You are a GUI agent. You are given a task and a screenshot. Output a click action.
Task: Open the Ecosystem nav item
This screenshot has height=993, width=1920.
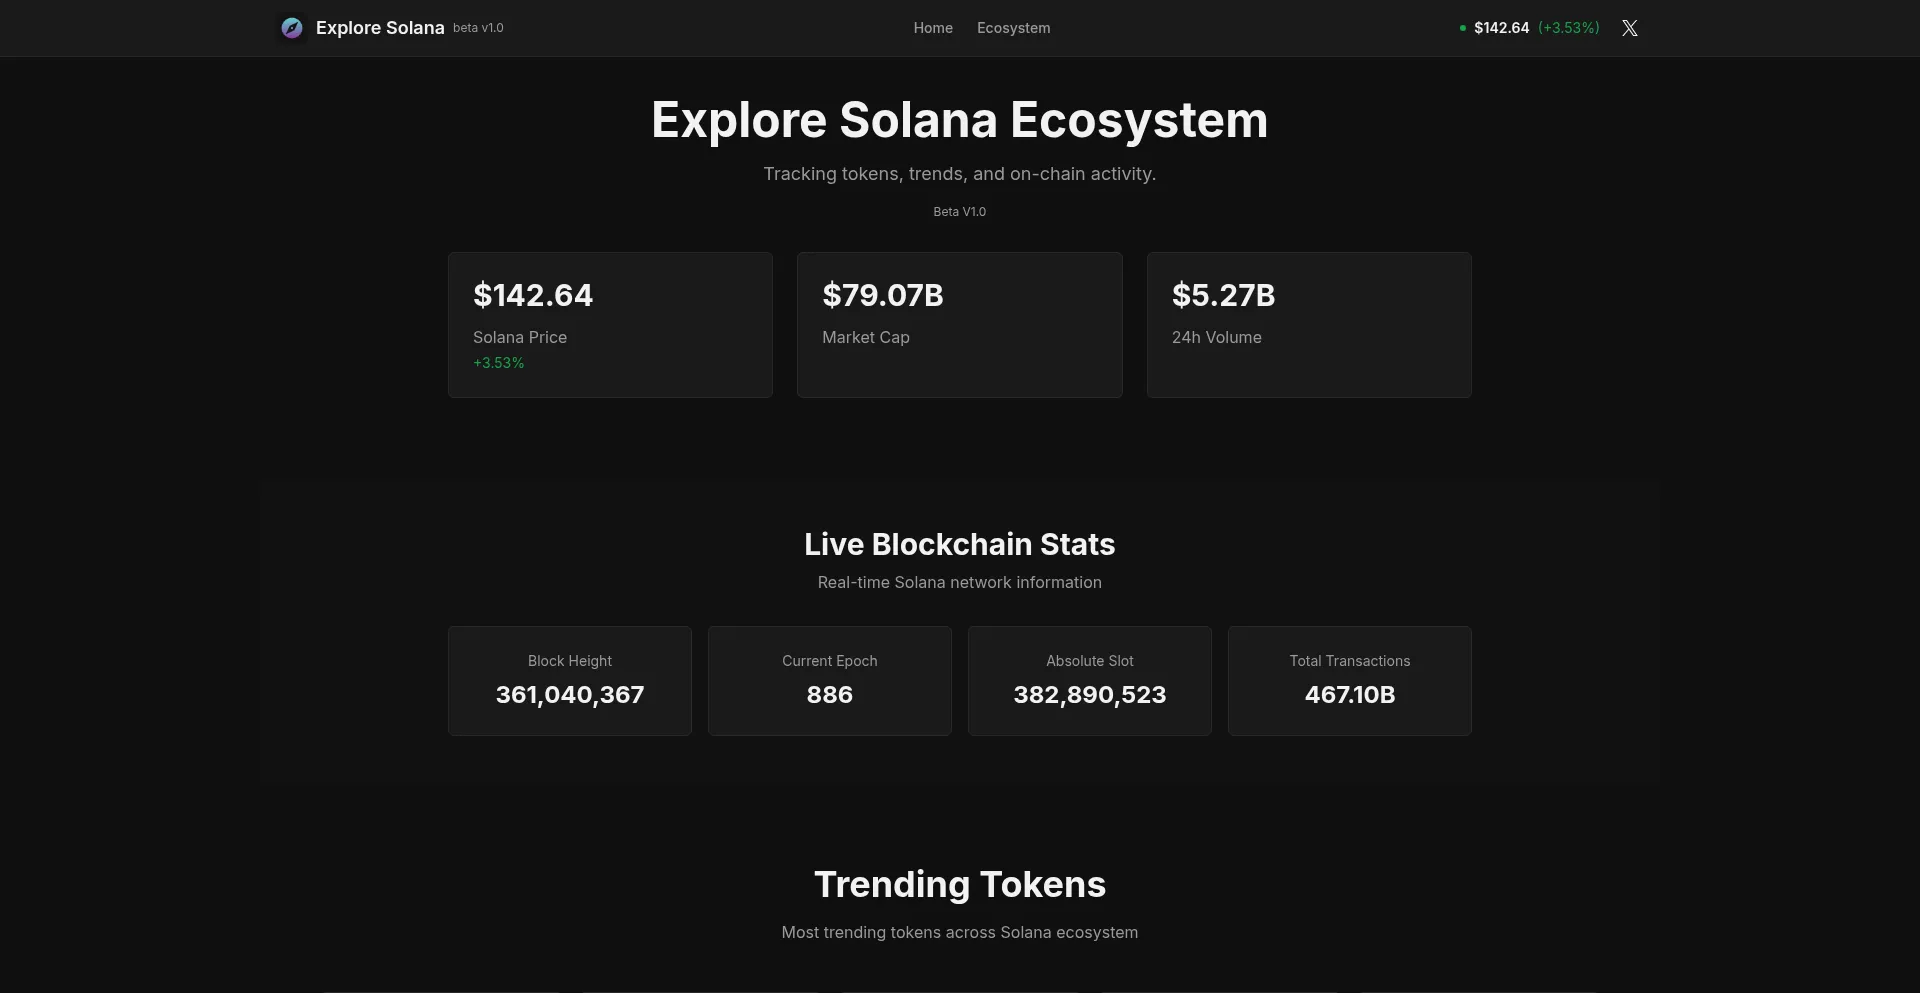point(1013,28)
